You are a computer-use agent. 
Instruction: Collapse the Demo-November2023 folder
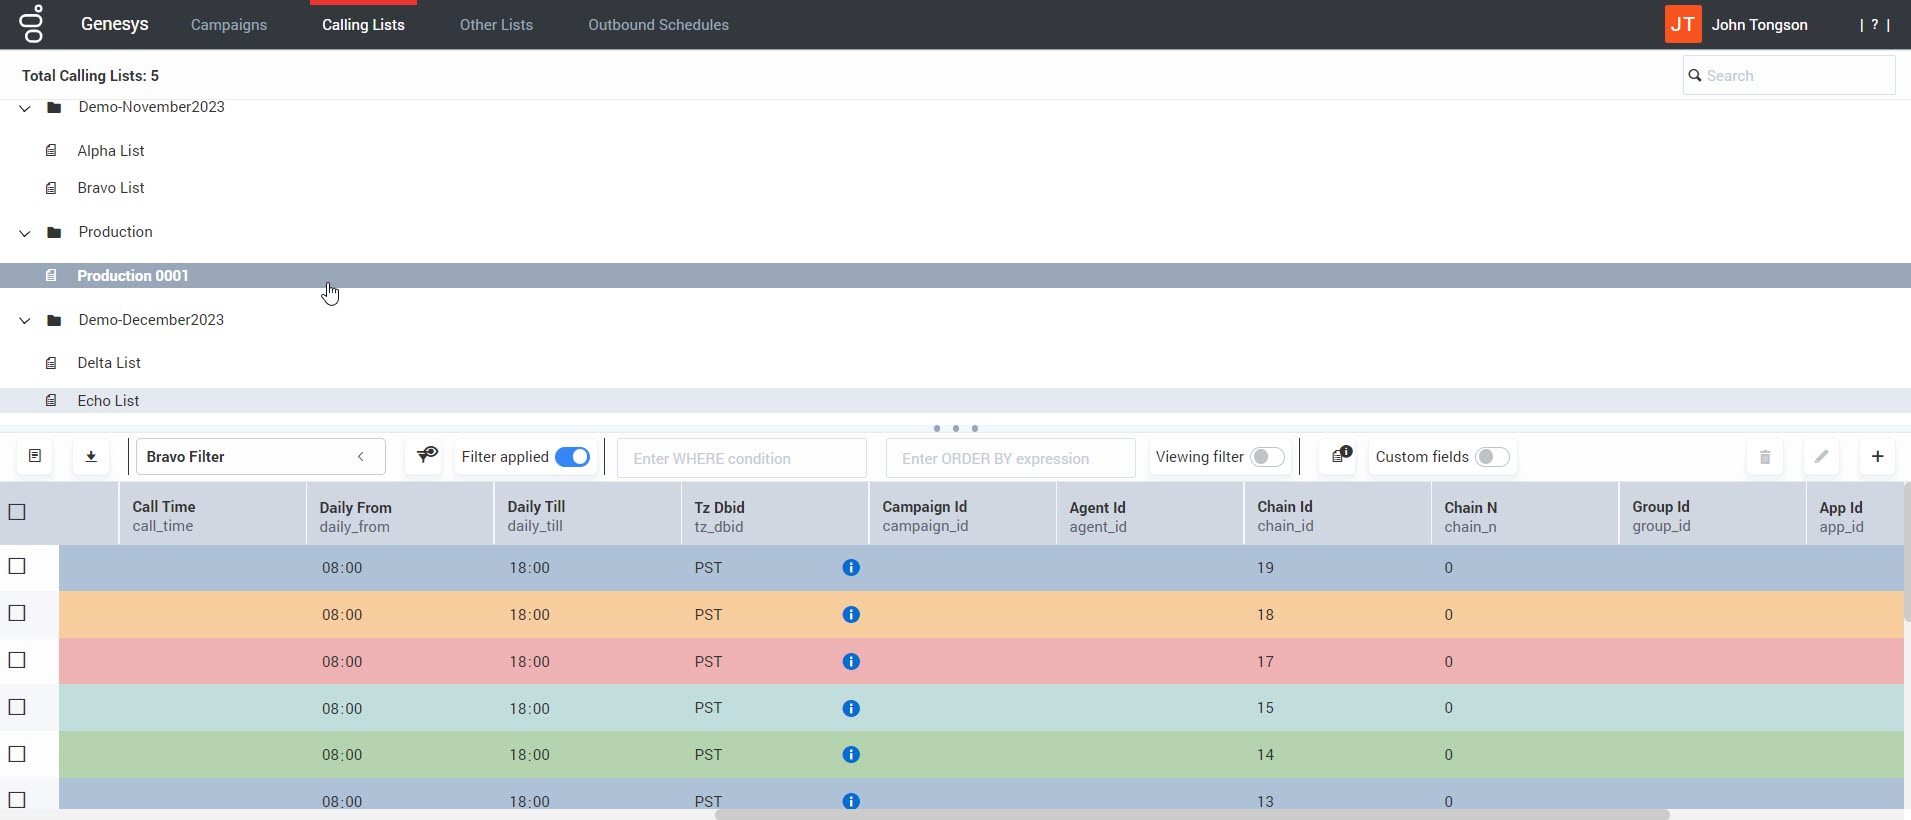(25, 108)
